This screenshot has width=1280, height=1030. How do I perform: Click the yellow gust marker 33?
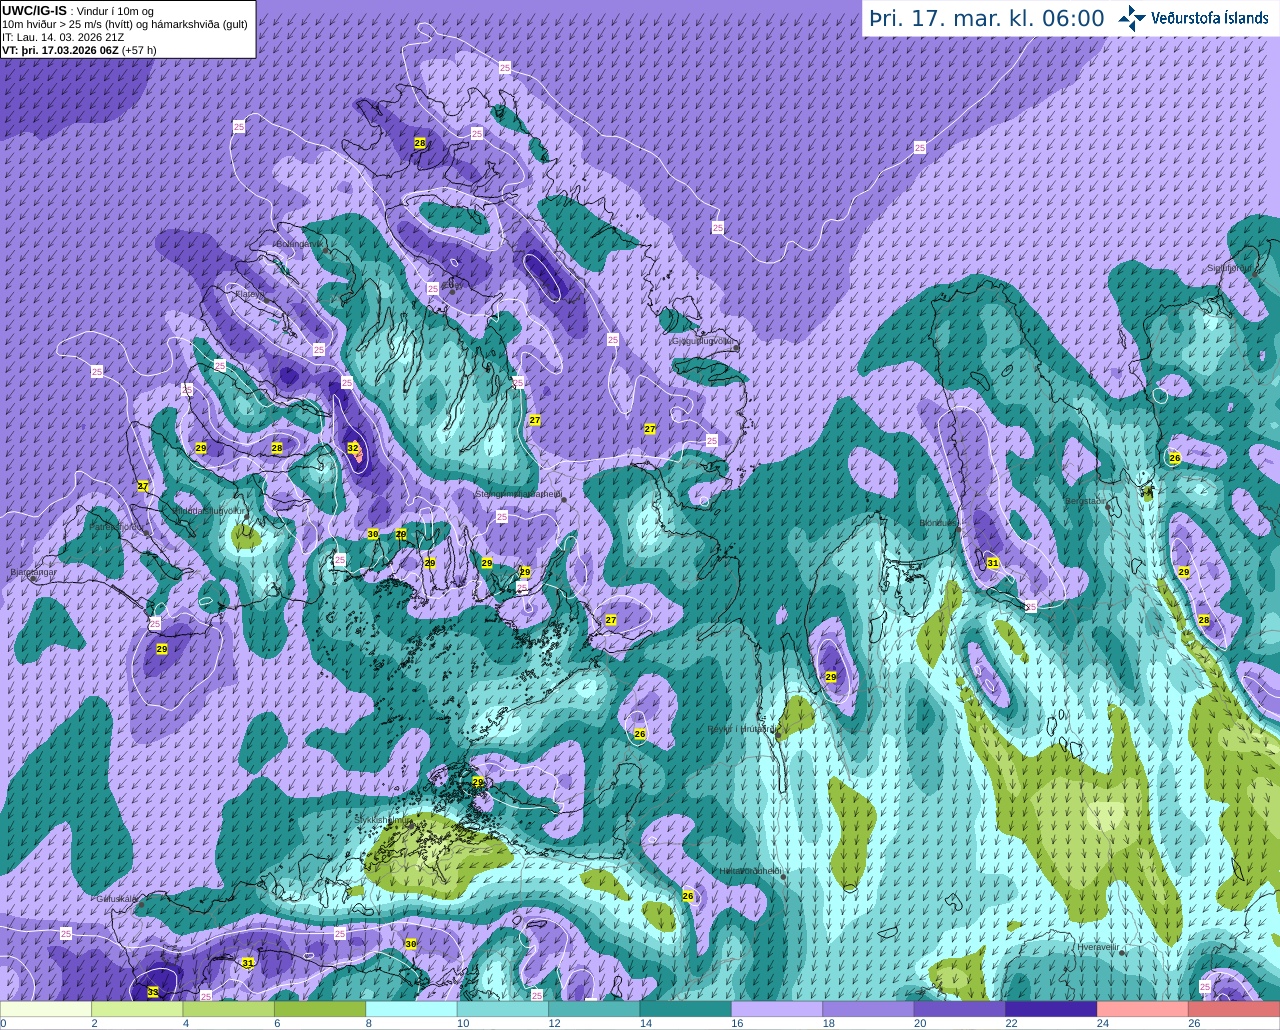click(x=153, y=992)
